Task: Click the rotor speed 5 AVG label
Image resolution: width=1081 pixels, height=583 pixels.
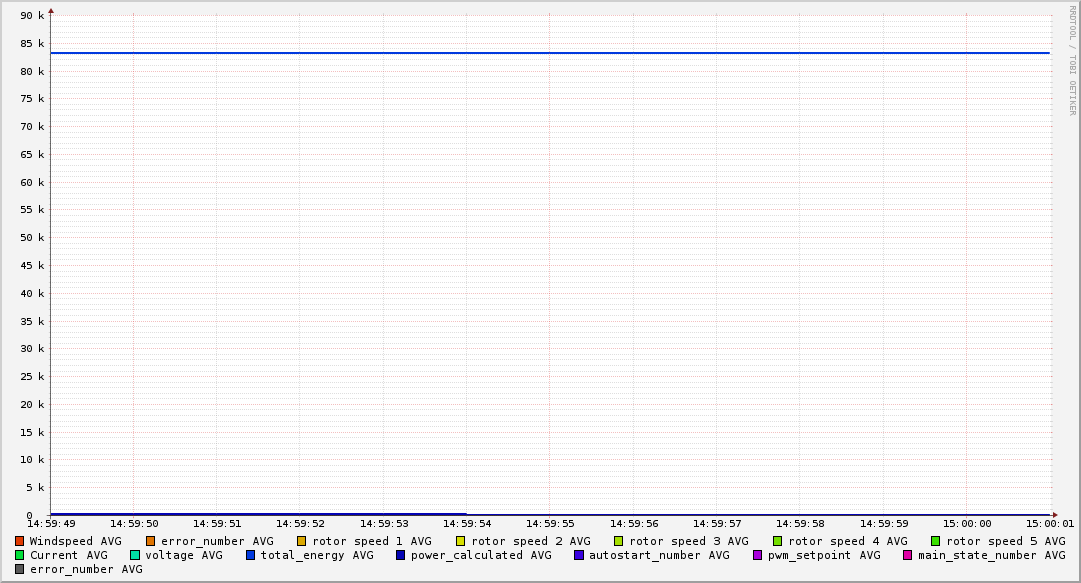Action: 1005,541
